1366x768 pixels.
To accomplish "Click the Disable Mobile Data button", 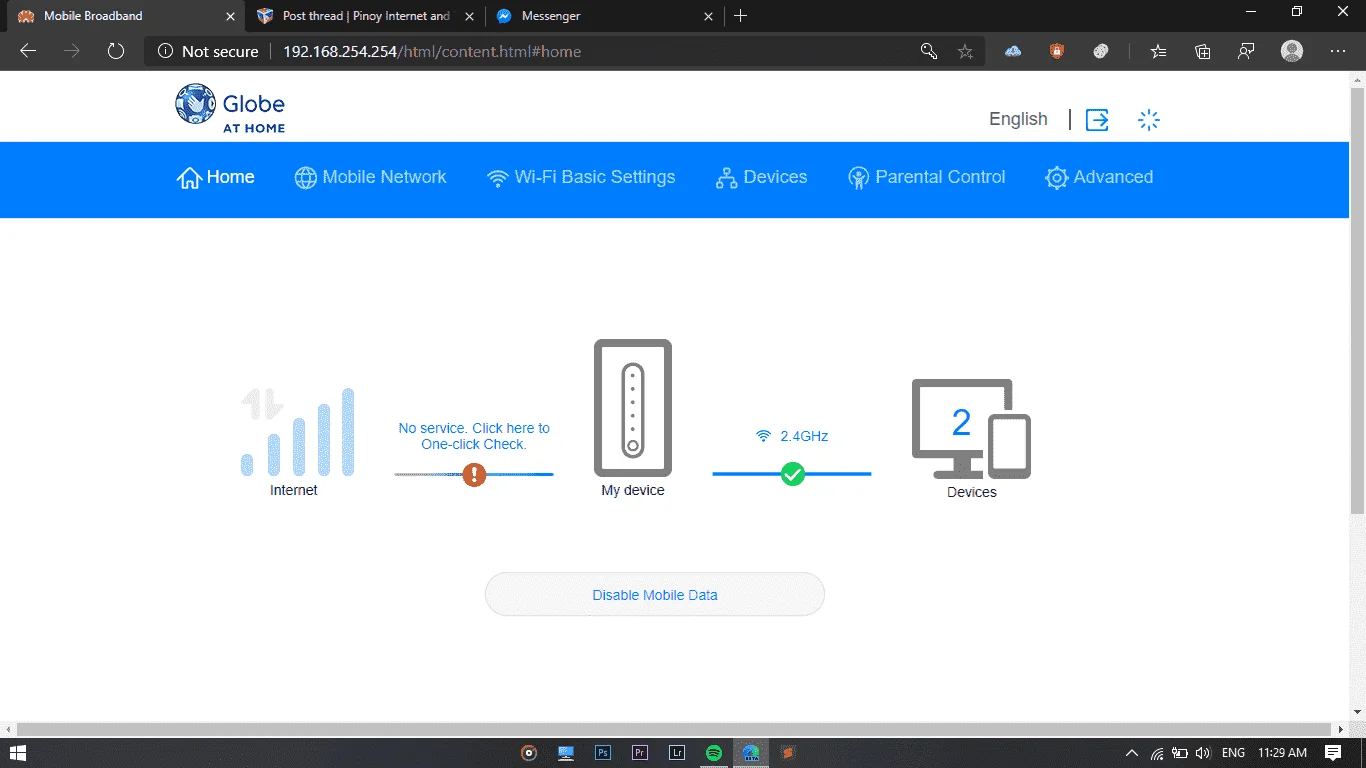I will click(655, 594).
